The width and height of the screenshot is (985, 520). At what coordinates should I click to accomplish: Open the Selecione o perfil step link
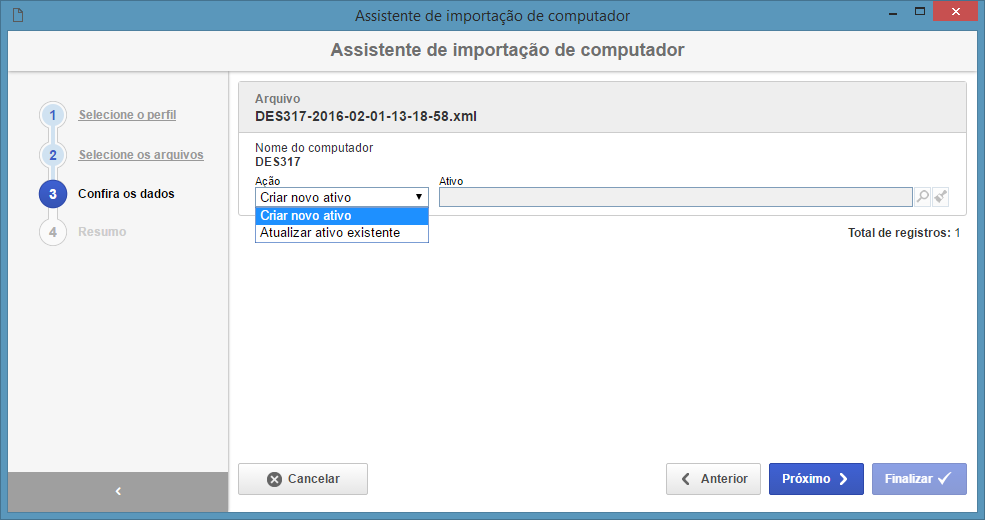pyautogui.click(x=127, y=115)
